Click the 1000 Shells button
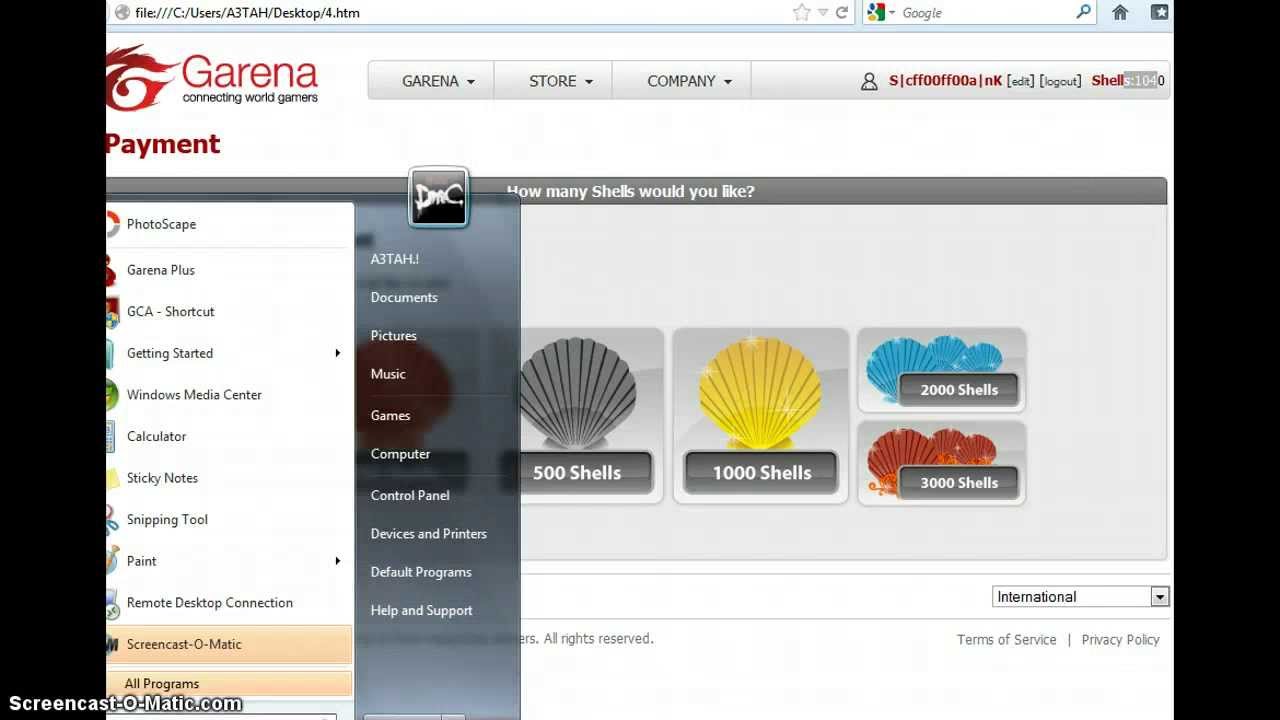The height and width of the screenshot is (720, 1280). coord(761,473)
